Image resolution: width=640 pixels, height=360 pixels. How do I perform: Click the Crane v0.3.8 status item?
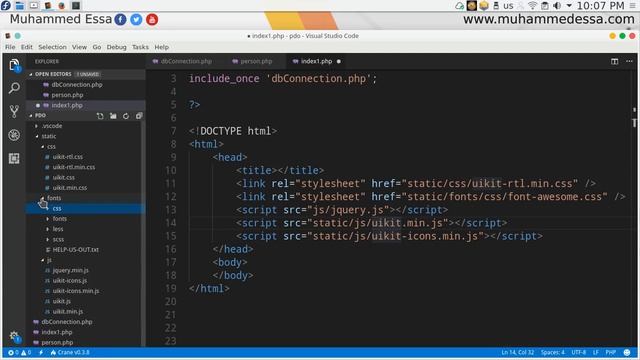point(70,352)
